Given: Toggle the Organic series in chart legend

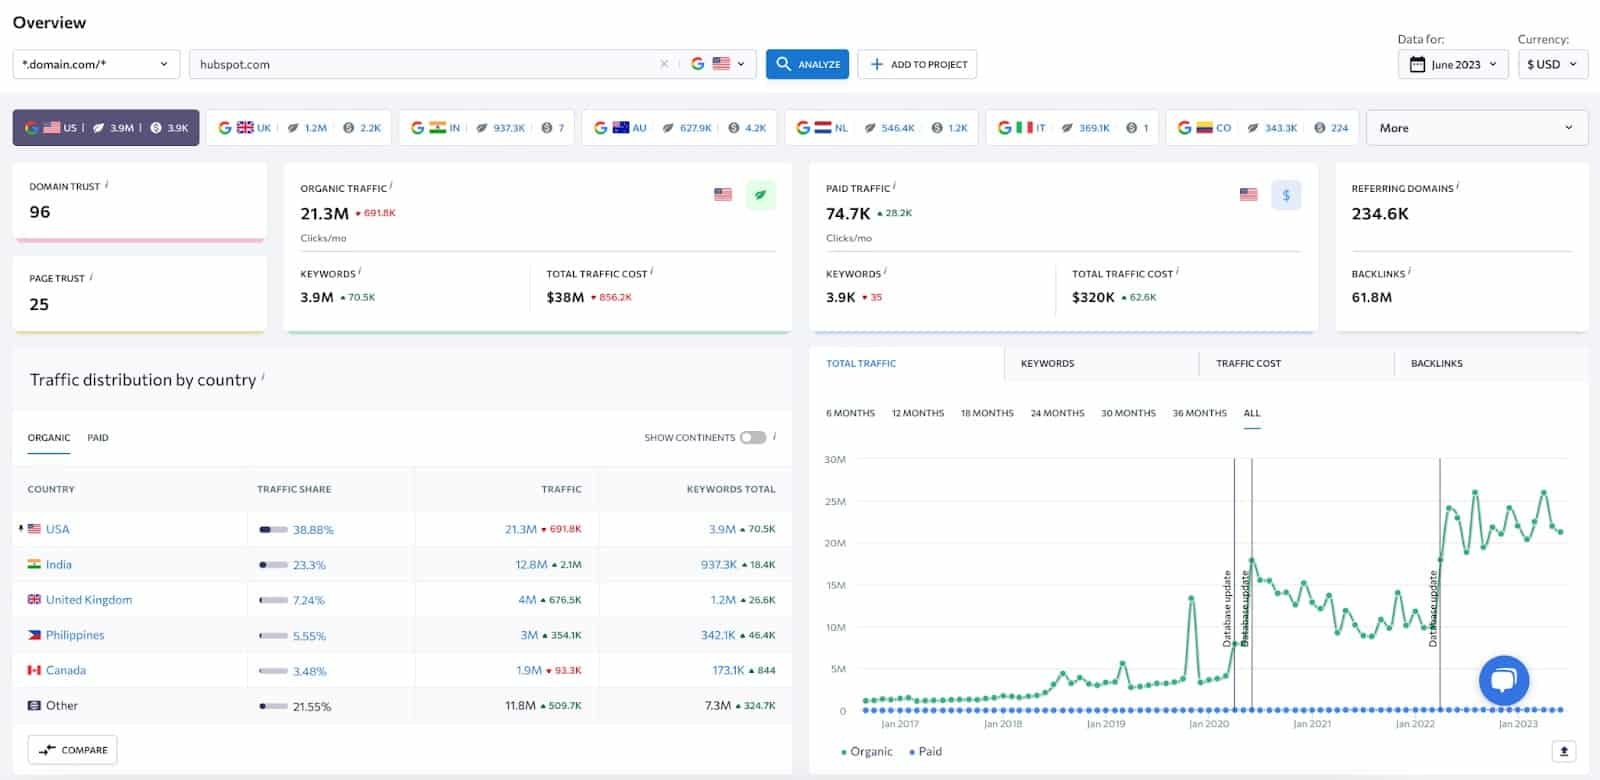Looking at the screenshot, I should 867,752.
